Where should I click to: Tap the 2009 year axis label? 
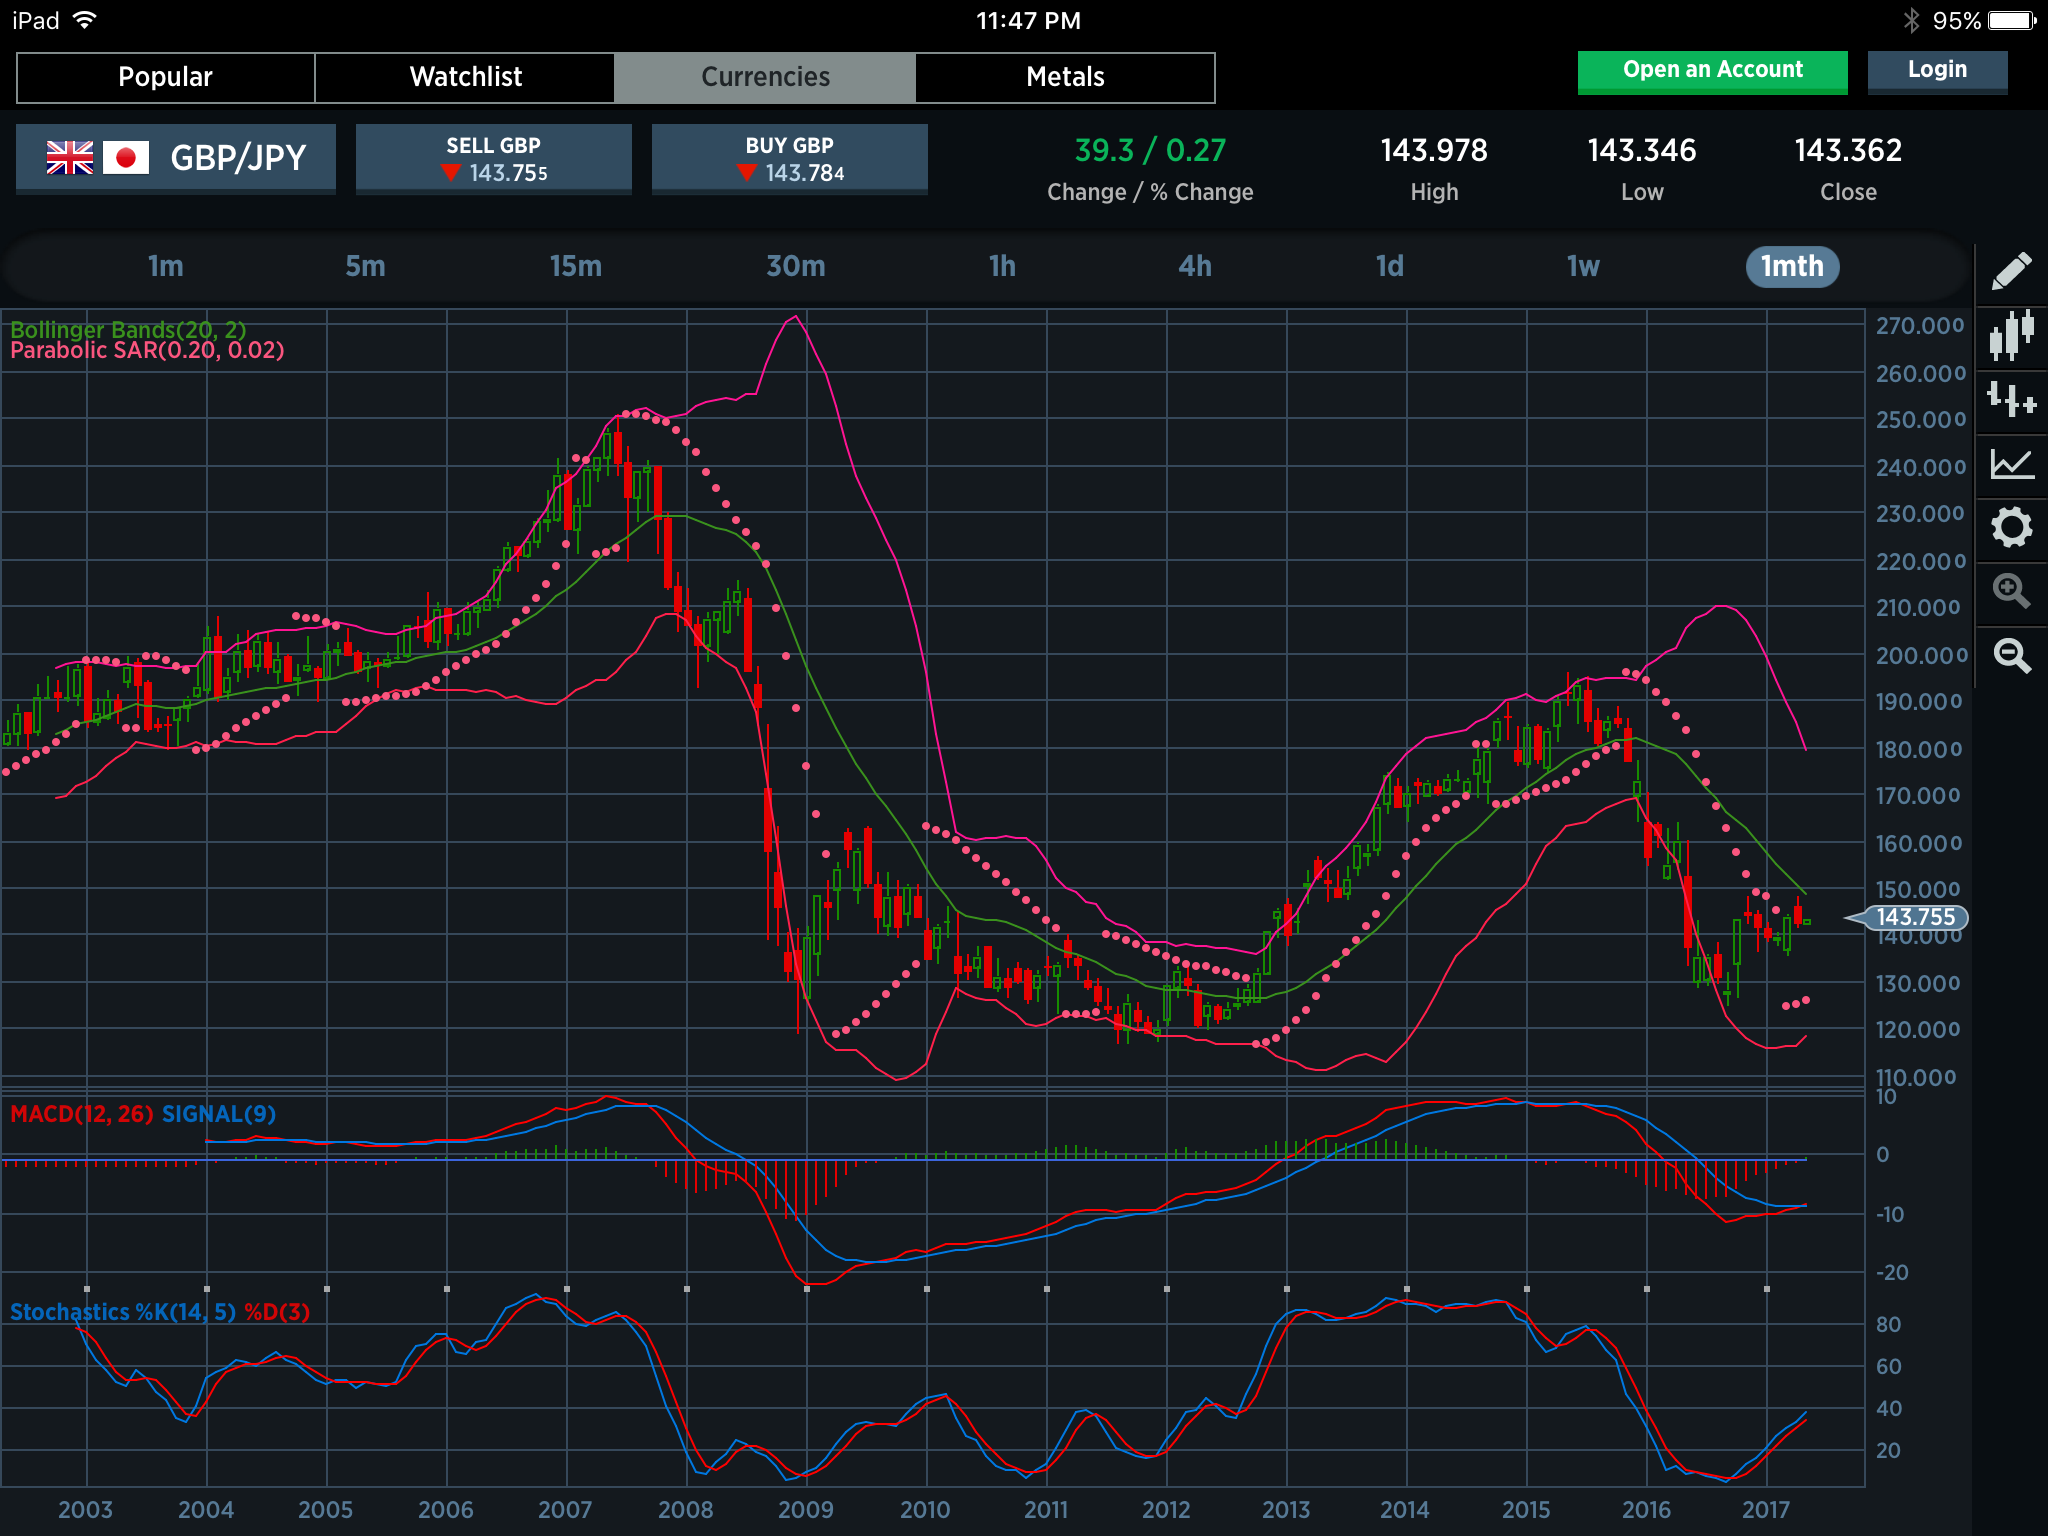(x=806, y=1510)
